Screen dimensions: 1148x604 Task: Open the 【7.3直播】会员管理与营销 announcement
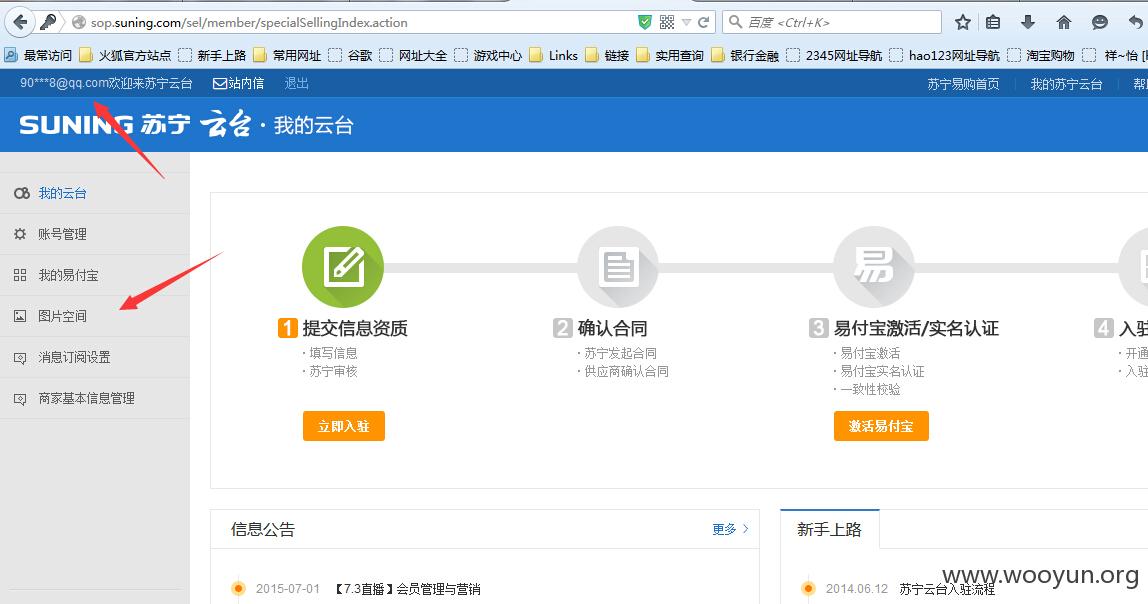407,589
